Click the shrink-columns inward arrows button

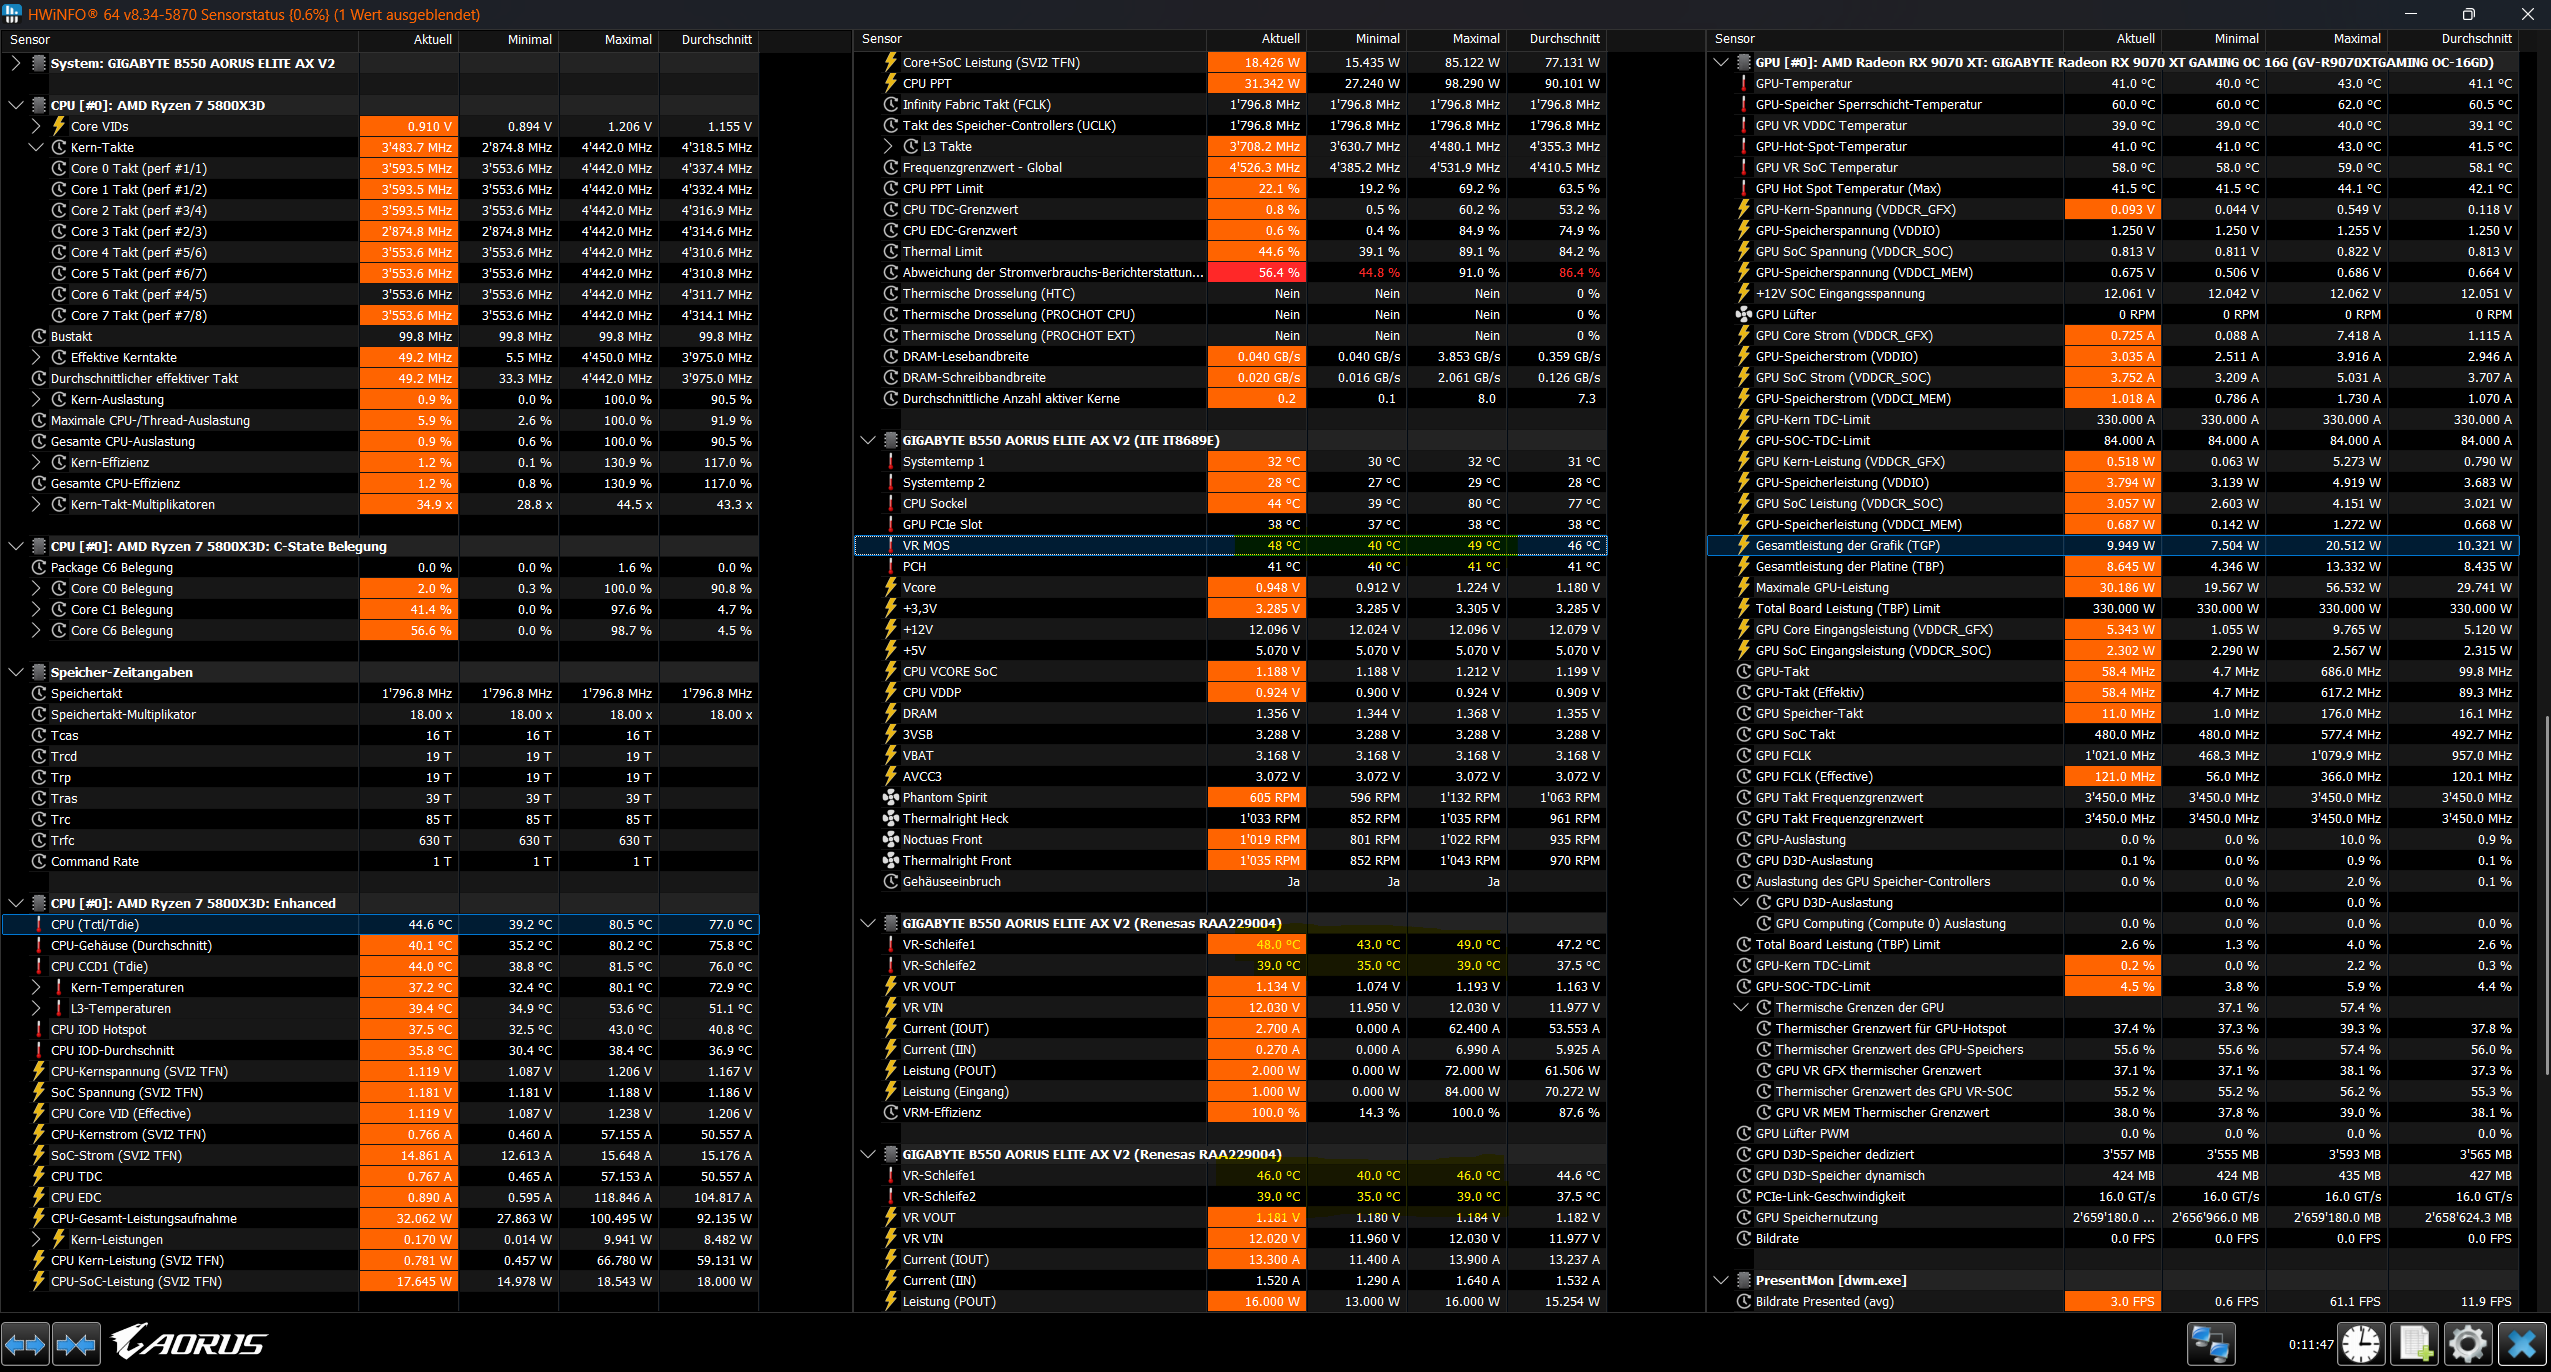click(76, 1344)
